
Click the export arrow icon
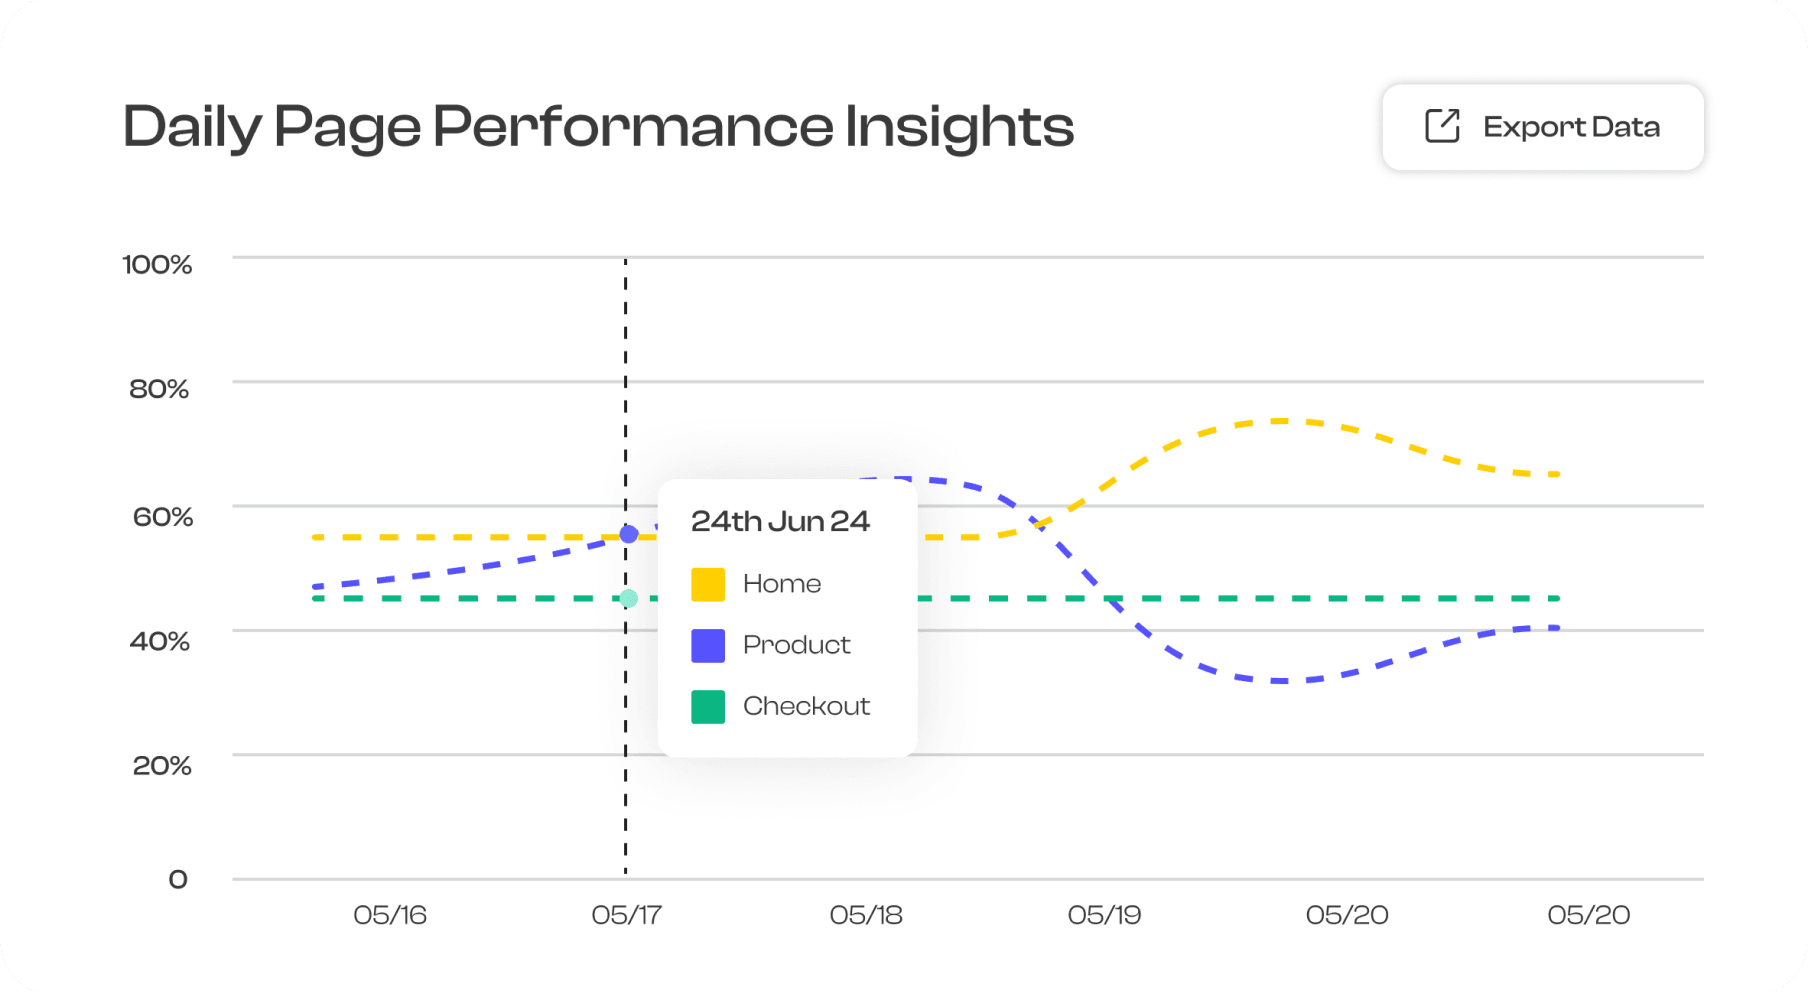[x=1442, y=126]
